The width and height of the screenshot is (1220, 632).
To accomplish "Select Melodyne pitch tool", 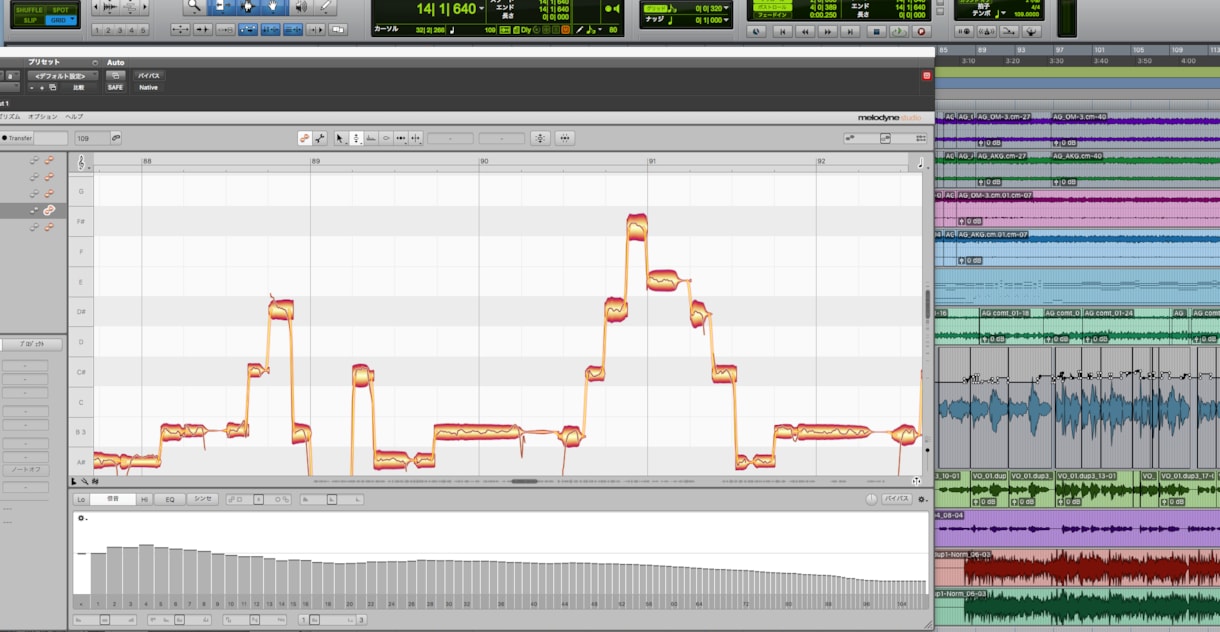I will pos(355,138).
